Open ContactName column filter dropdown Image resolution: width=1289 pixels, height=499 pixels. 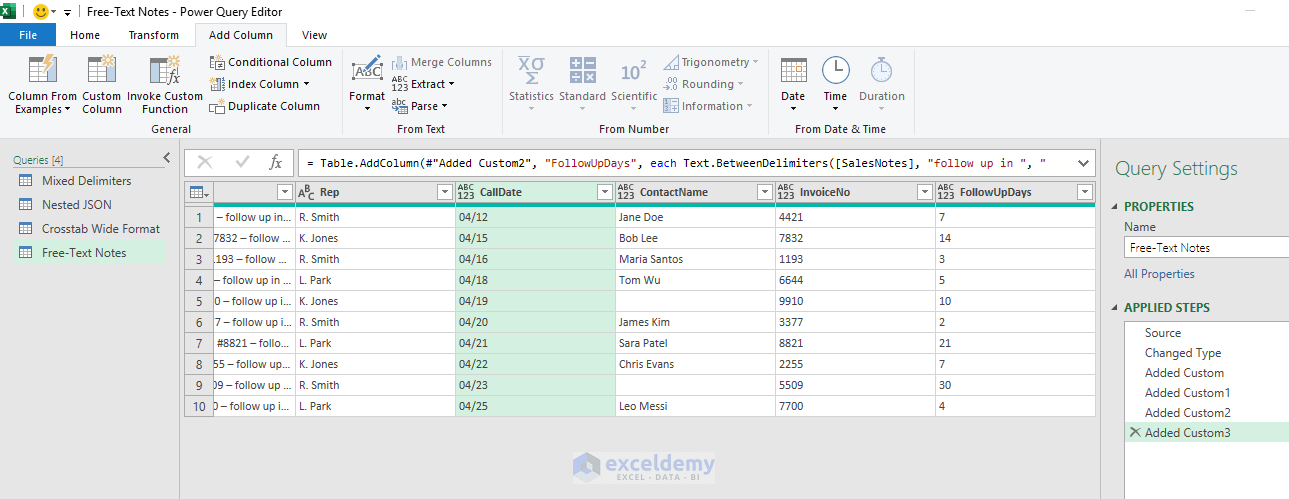coord(764,192)
